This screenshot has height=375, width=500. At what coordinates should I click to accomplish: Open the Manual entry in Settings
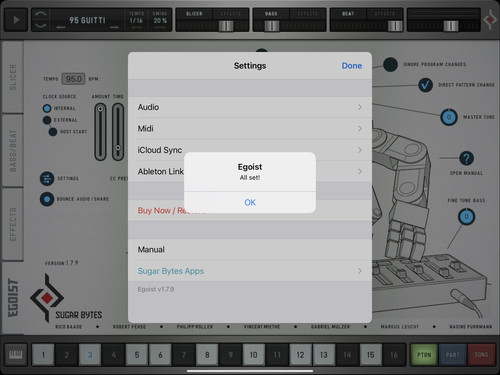pyautogui.click(x=250, y=249)
